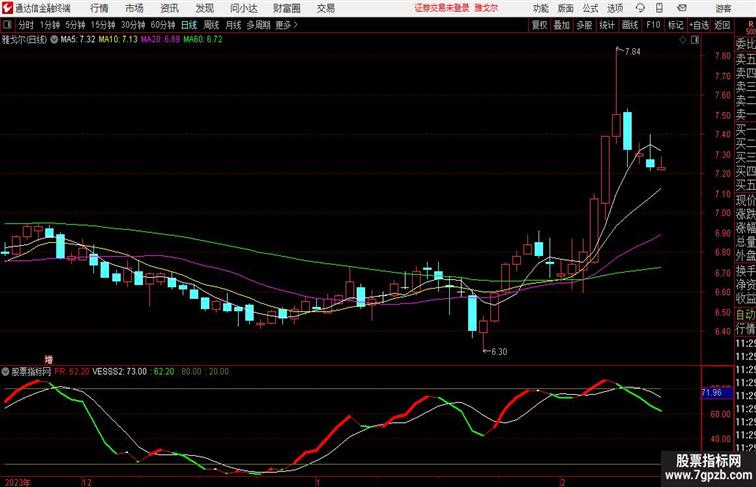The height and width of the screenshot is (487, 756).
Task: Click the 通达信 red logo icon
Action: click(7, 8)
